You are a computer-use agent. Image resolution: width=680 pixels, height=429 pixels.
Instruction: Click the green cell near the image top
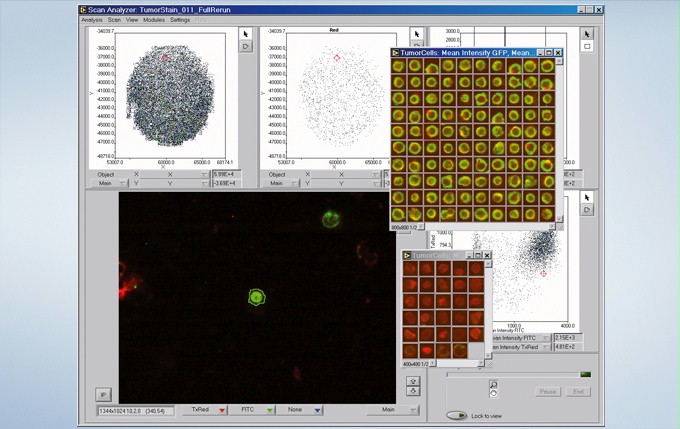point(331,219)
